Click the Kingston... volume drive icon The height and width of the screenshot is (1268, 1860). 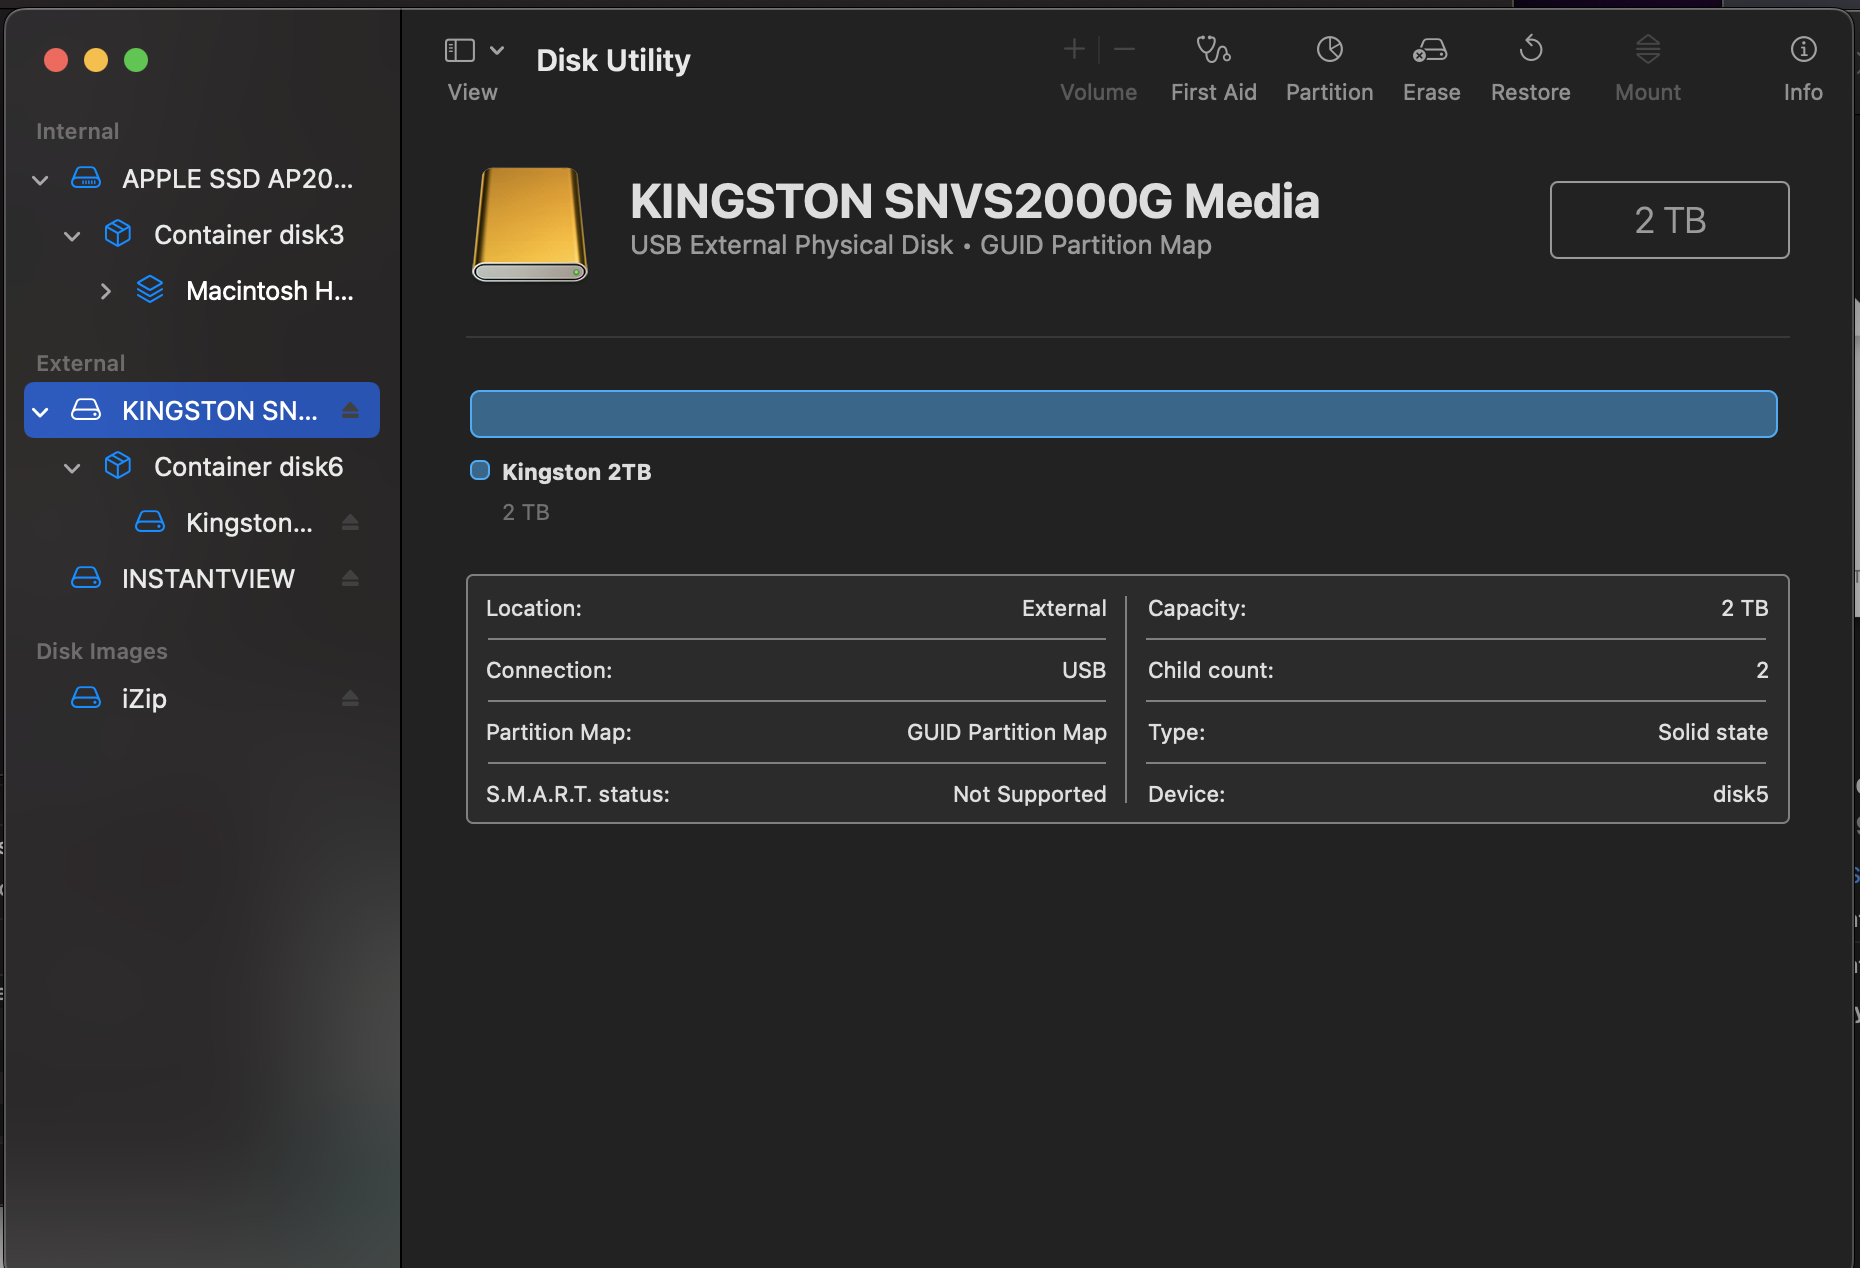click(150, 523)
